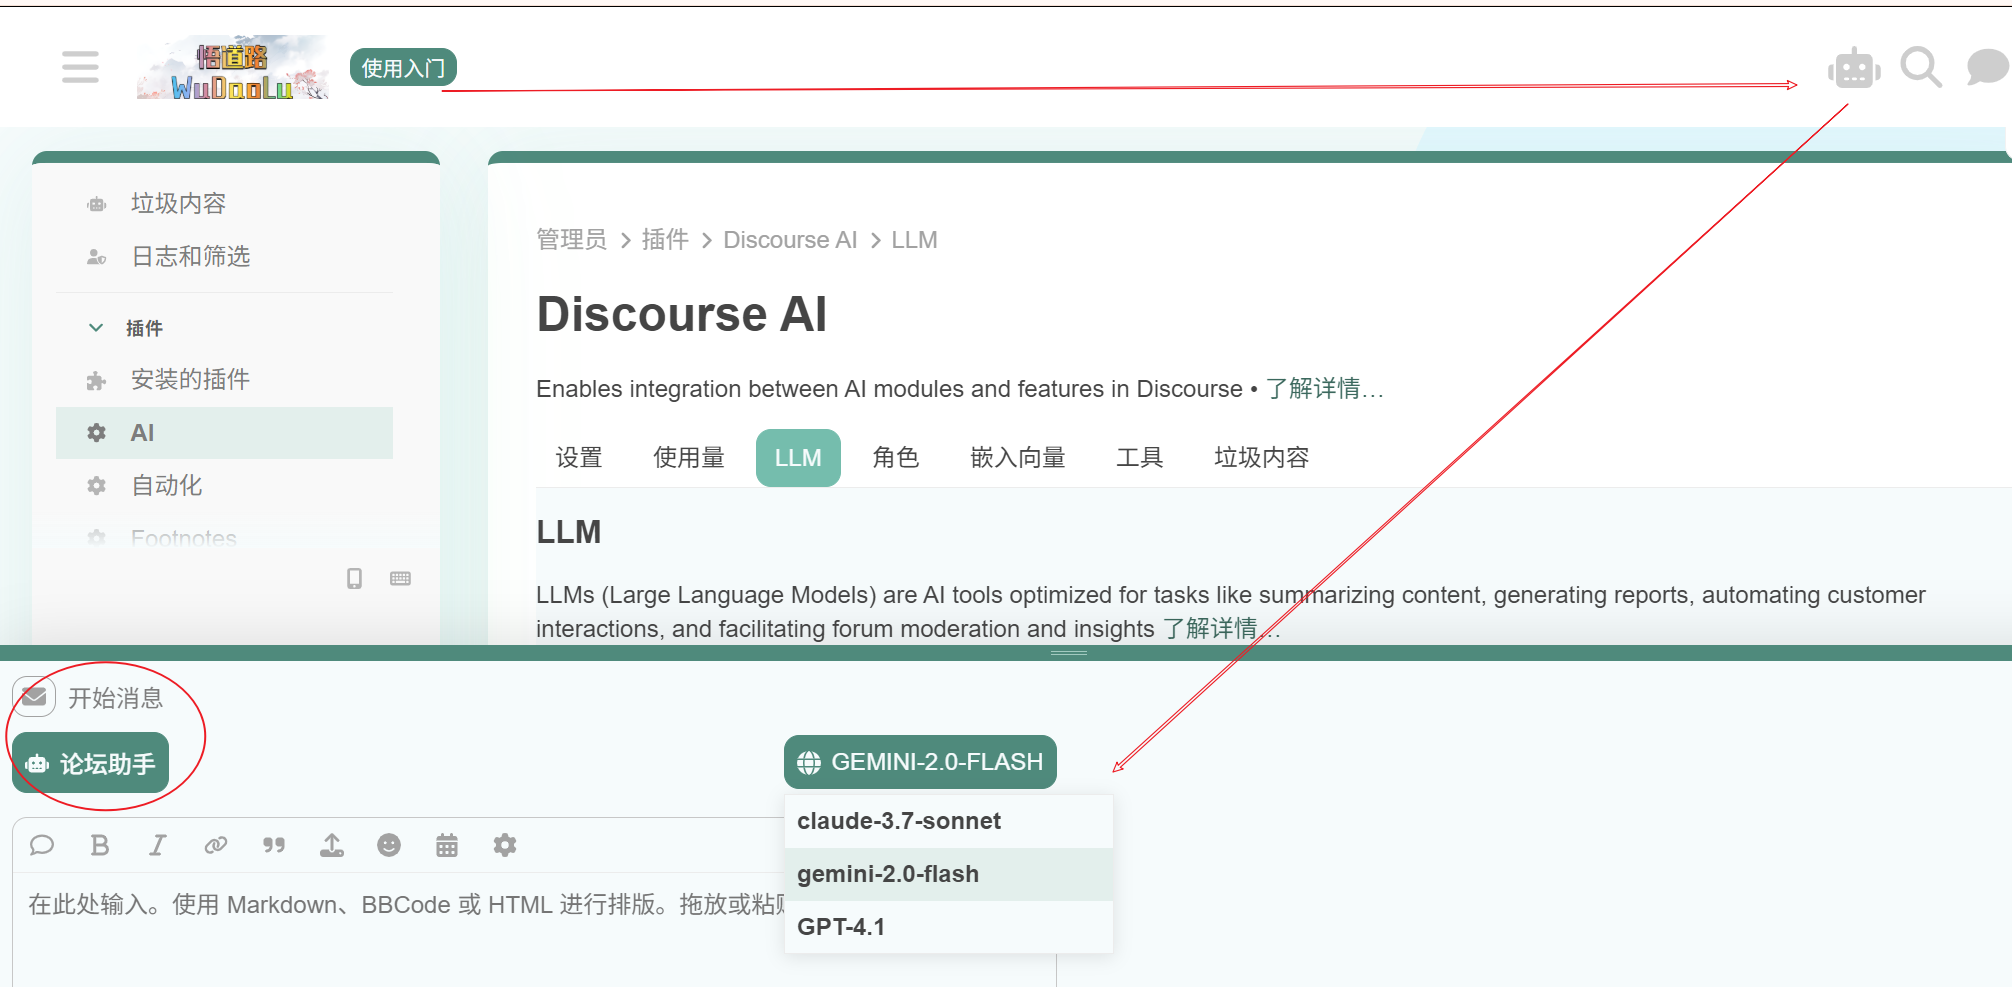Choose claude-3.7-sonnet from model list
The image size is (2012, 987).
pos(949,821)
